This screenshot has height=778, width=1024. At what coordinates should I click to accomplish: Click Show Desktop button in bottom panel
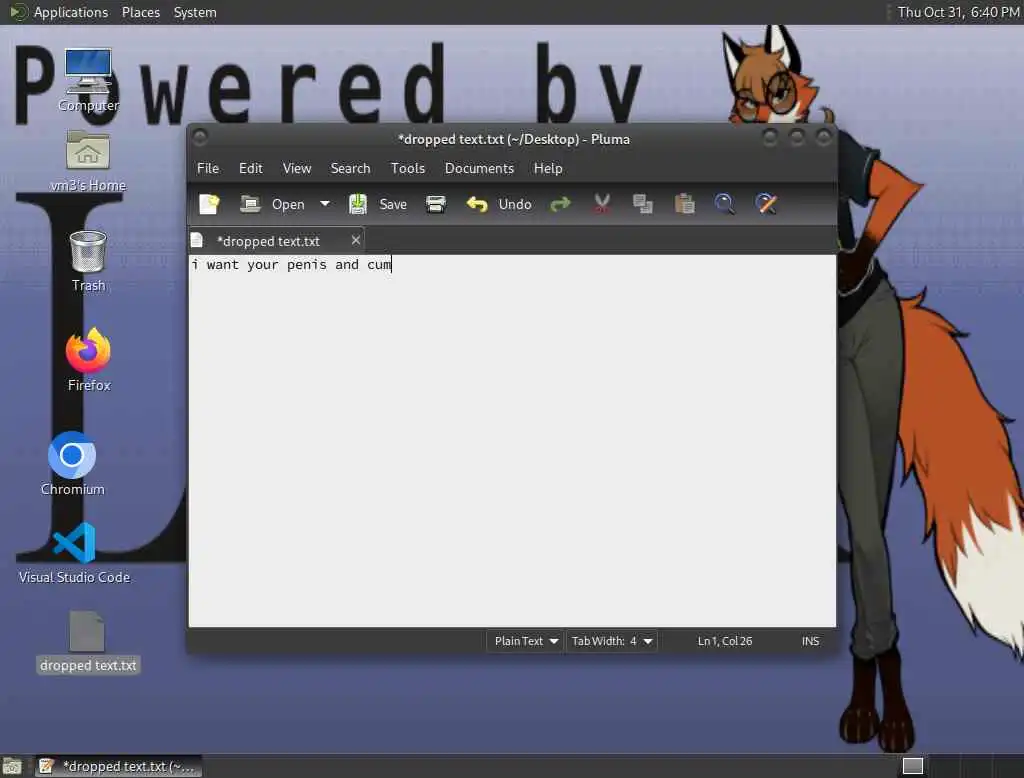click(12, 766)
